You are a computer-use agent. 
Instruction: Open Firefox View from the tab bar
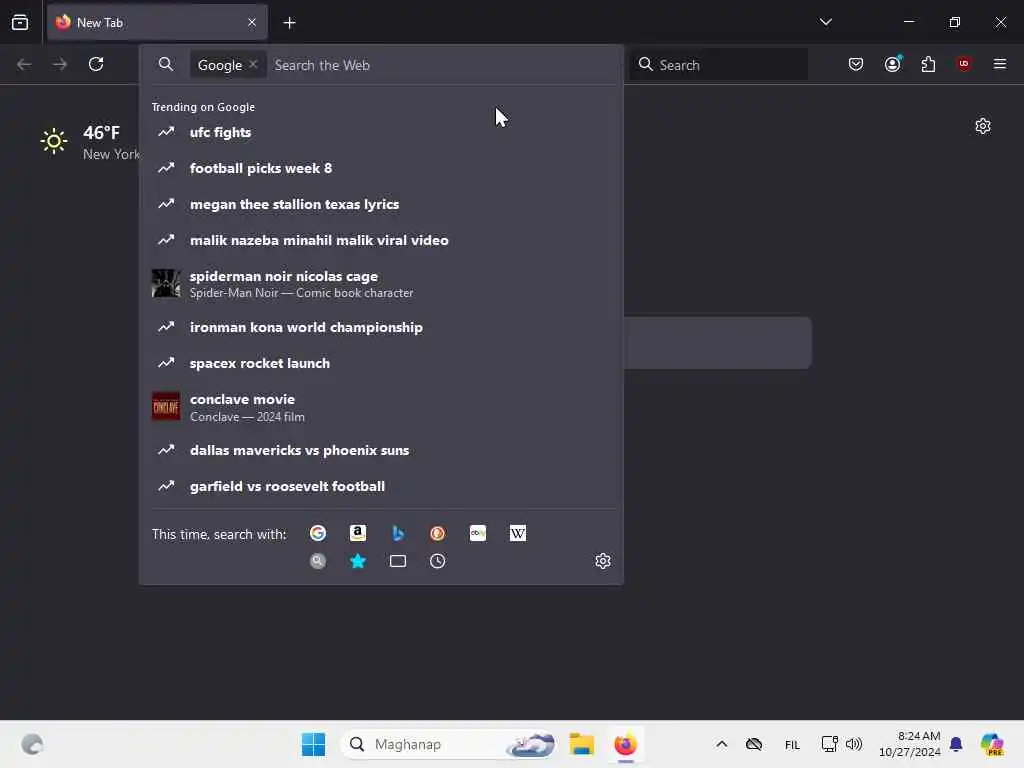click(20, 22)
